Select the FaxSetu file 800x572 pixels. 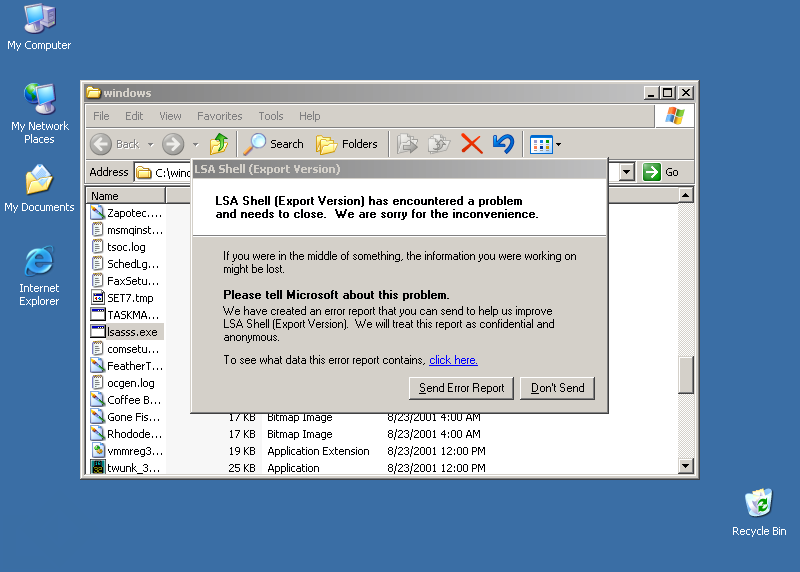click(x=126, y=281)
